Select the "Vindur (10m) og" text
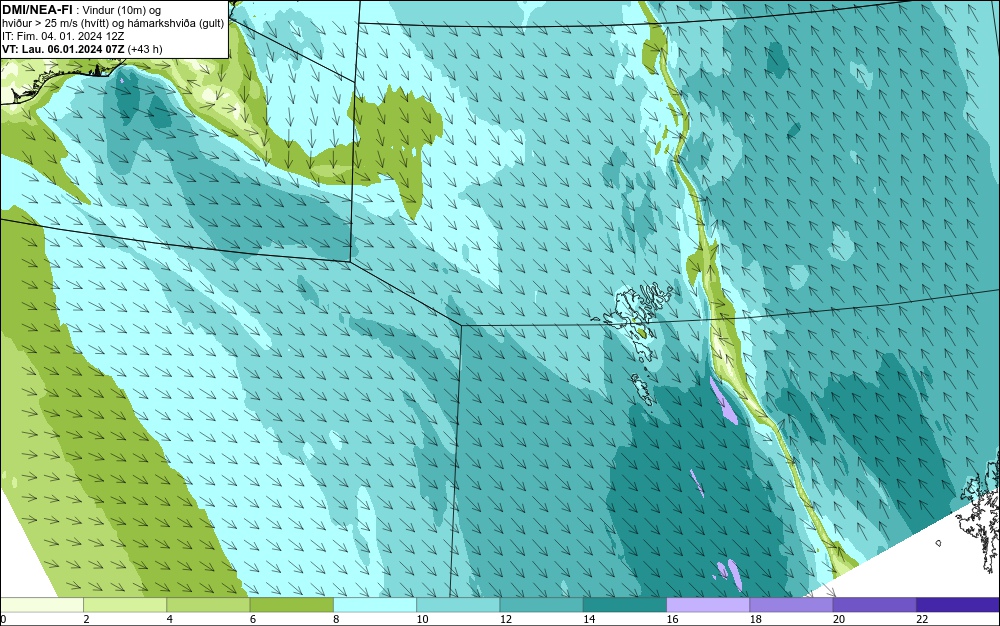The width and height of the screenshot is (1000, 626). point(121,10)
